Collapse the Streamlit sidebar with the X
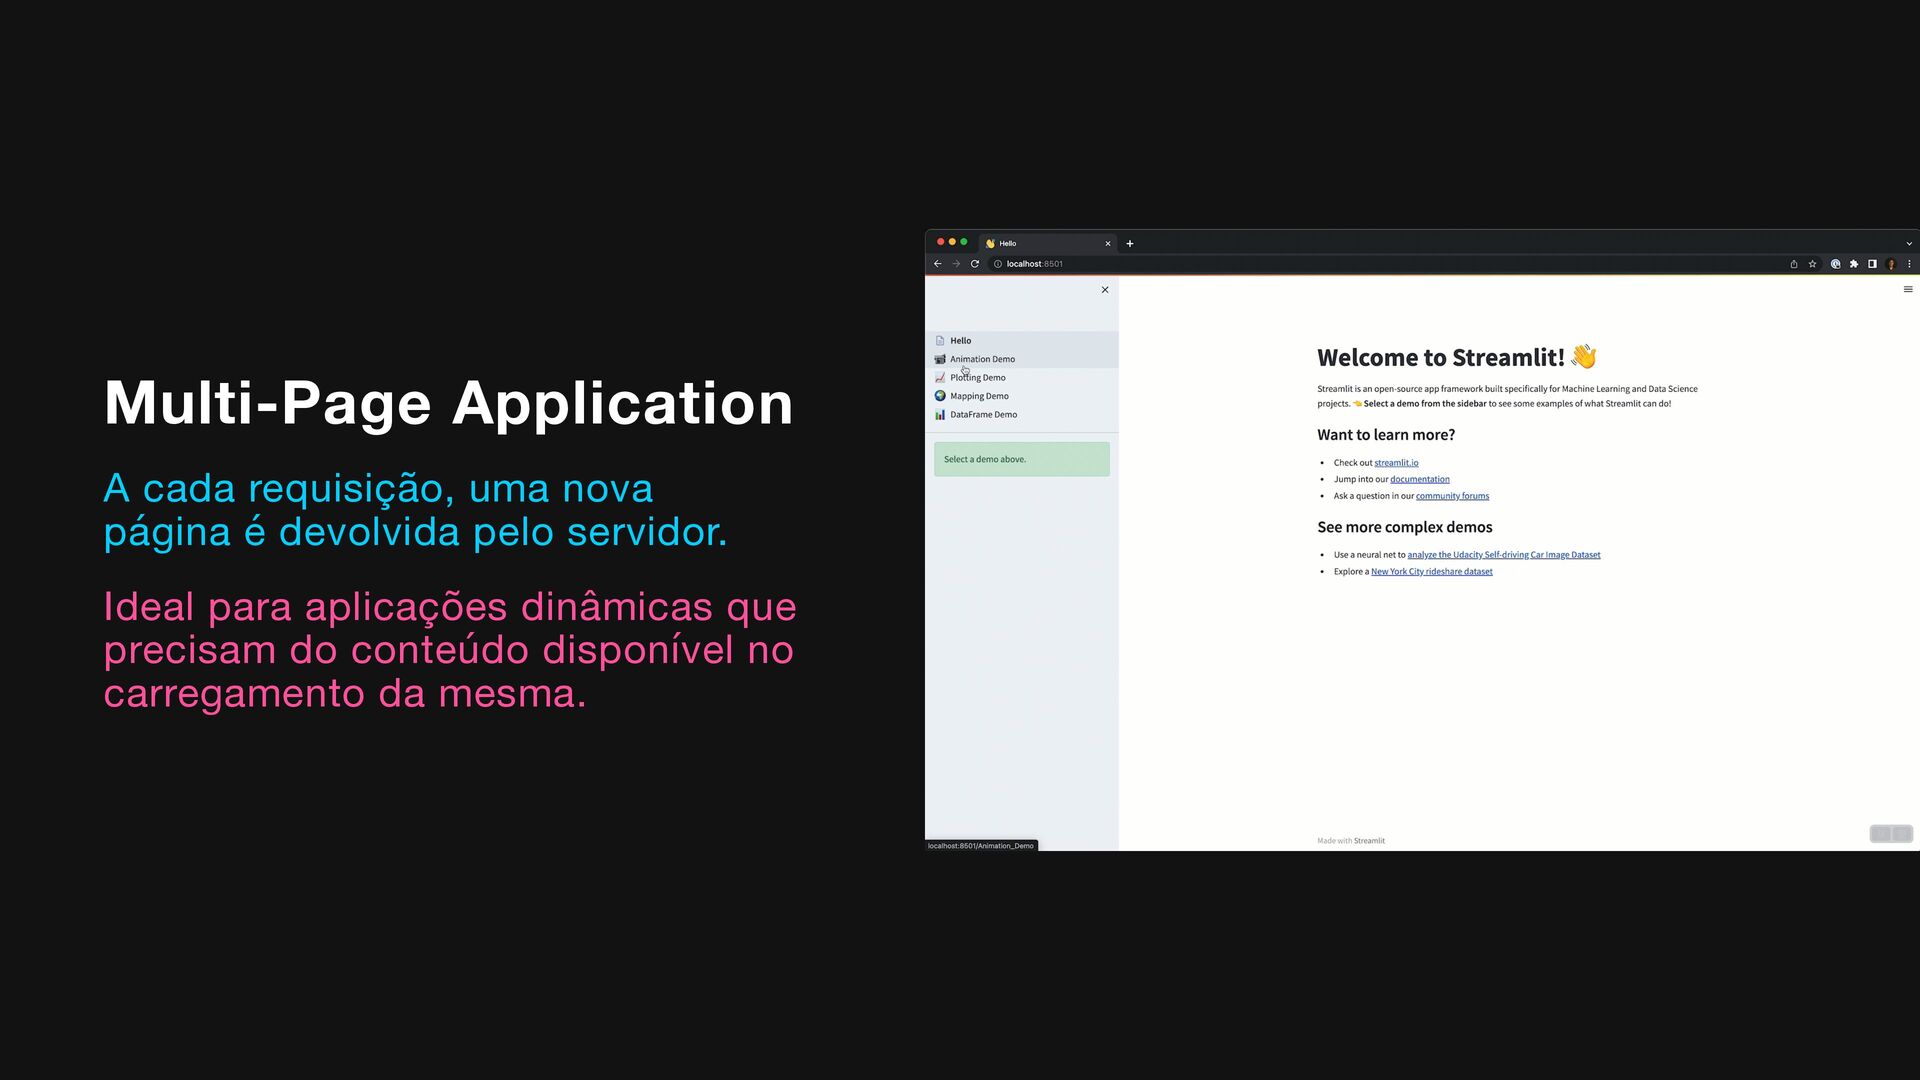 point(1105,290)
